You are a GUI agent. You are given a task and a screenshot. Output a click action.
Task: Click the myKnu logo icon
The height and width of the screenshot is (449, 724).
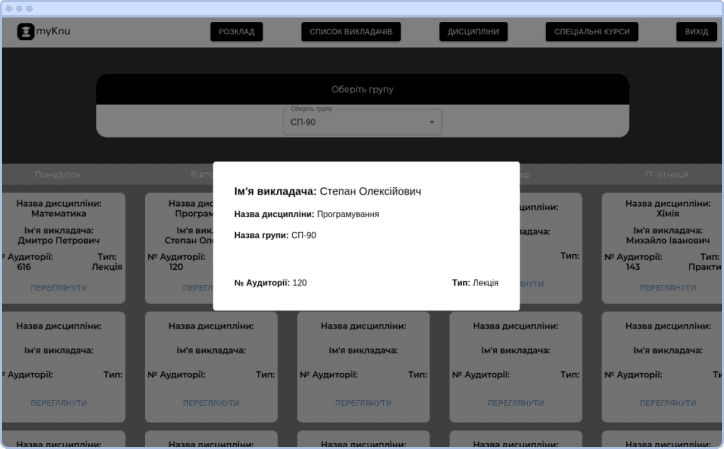pos(26,31)
